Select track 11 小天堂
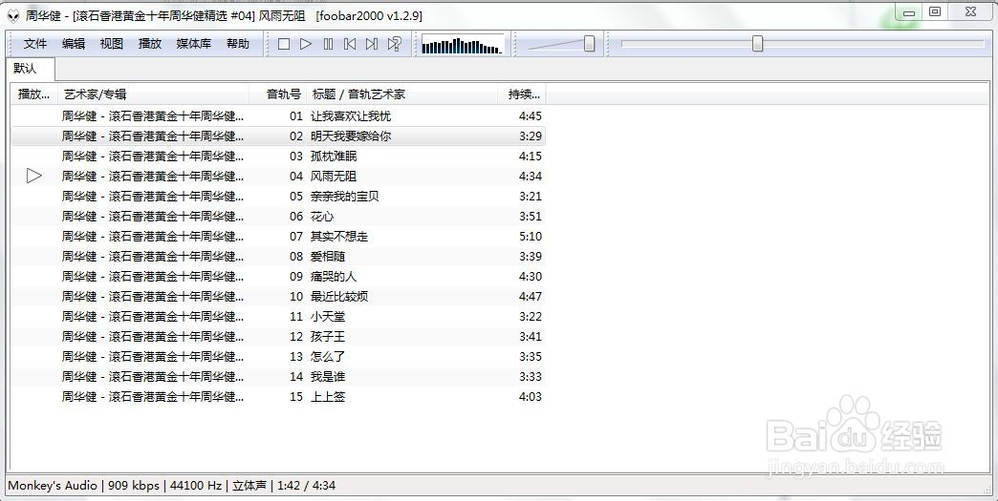This screenshot has height=501, width=998. pos(279,316)
